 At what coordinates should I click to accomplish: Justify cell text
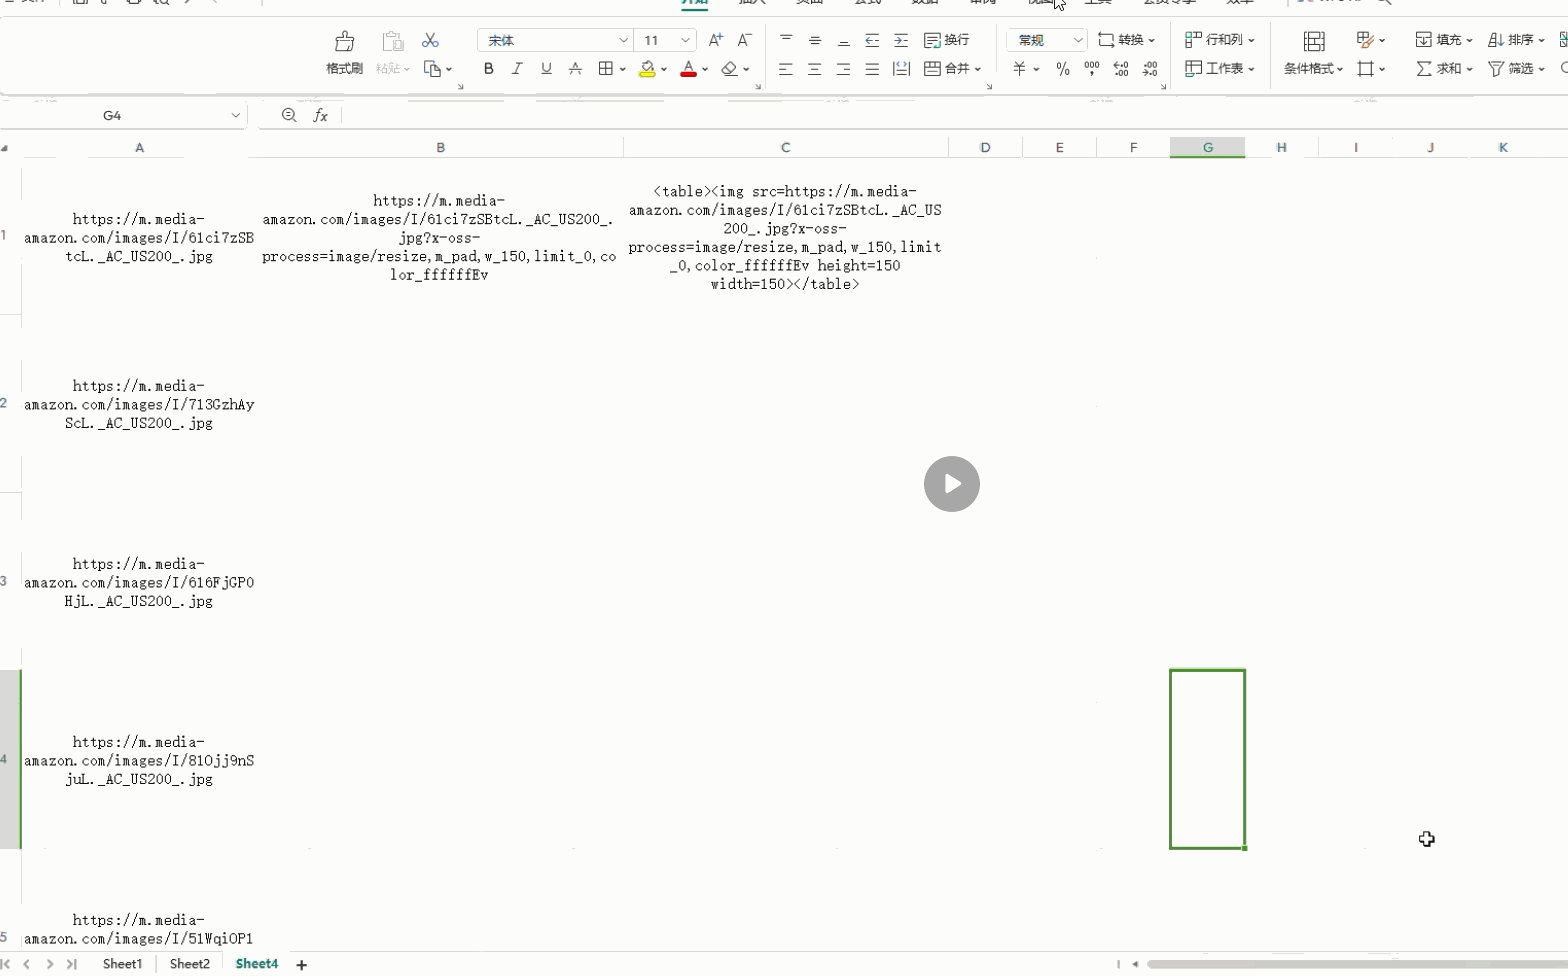point(872,69)
